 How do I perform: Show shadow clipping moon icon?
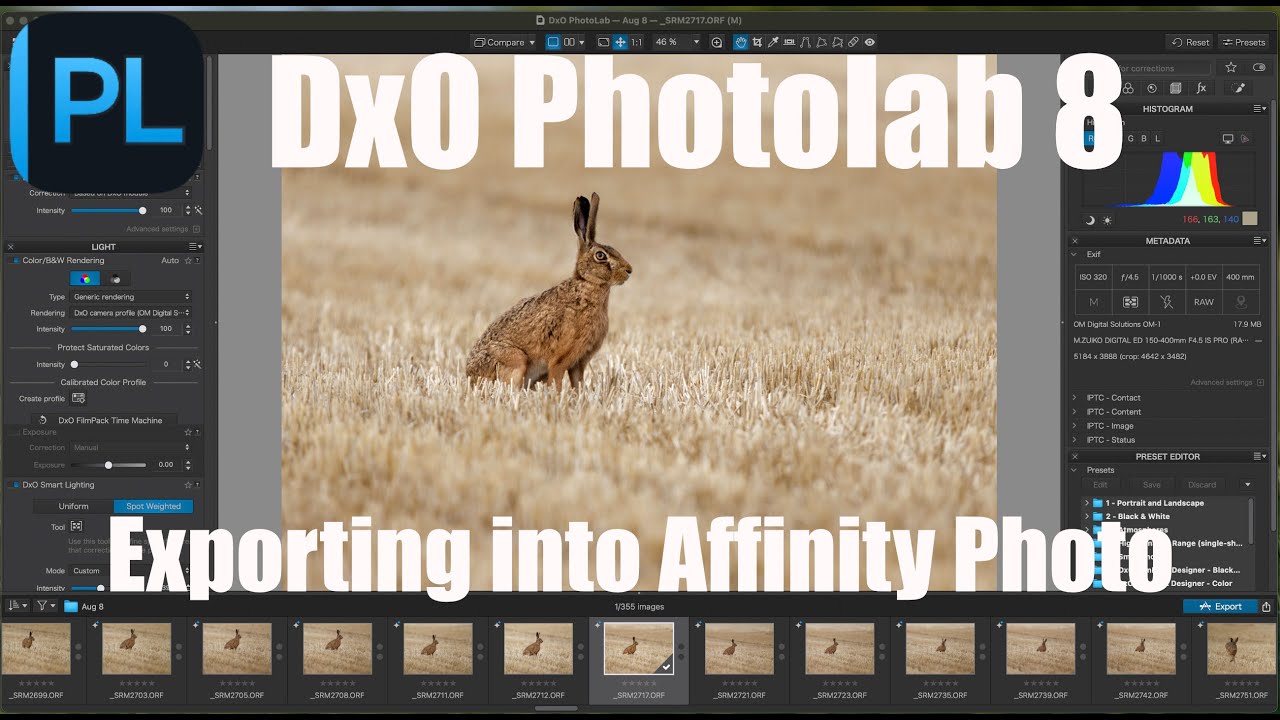1091,221
